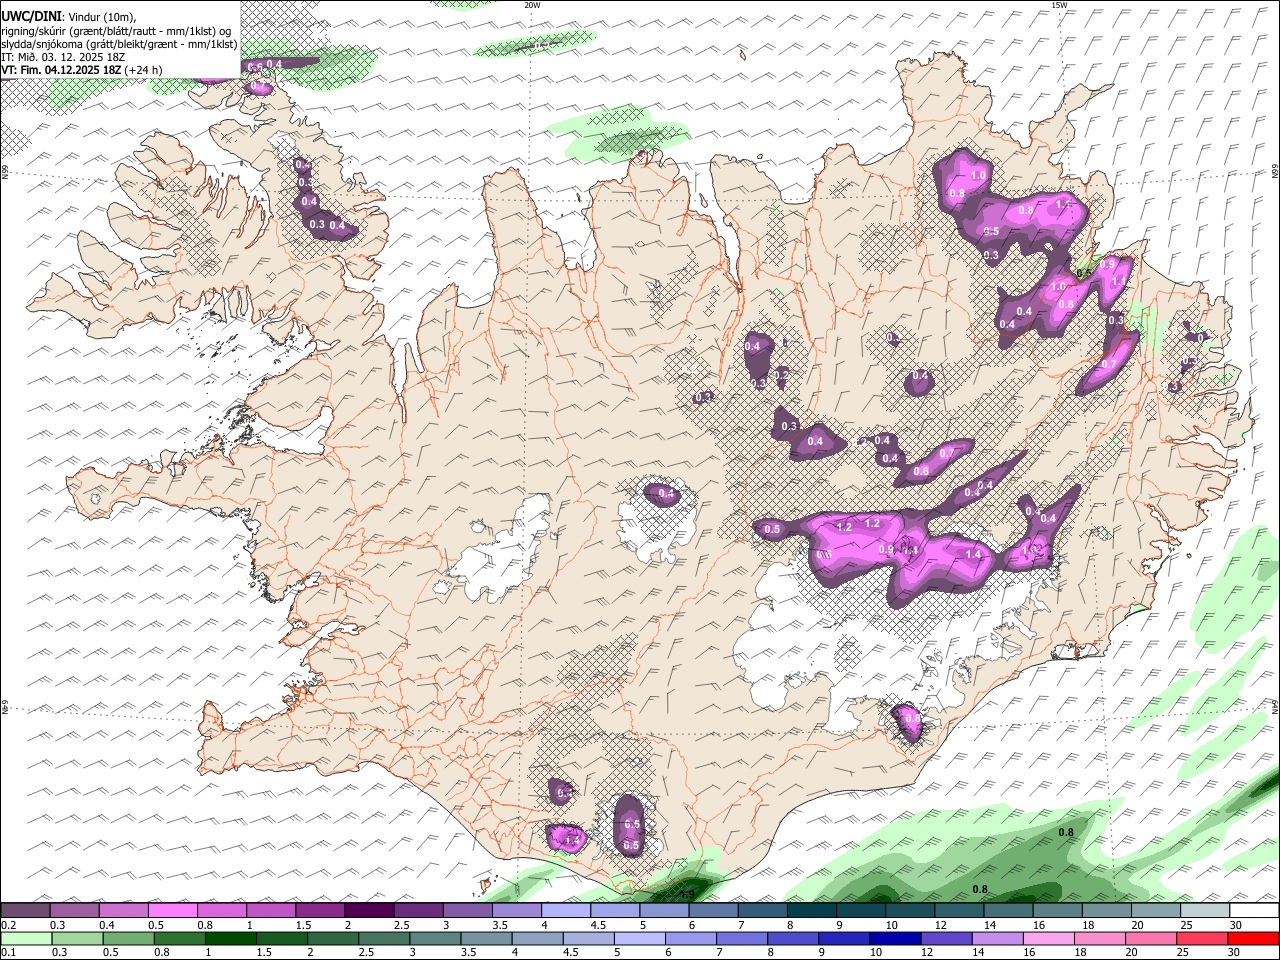
Task: Click the '0.1' label in the legend
Action: coord(9,952)
